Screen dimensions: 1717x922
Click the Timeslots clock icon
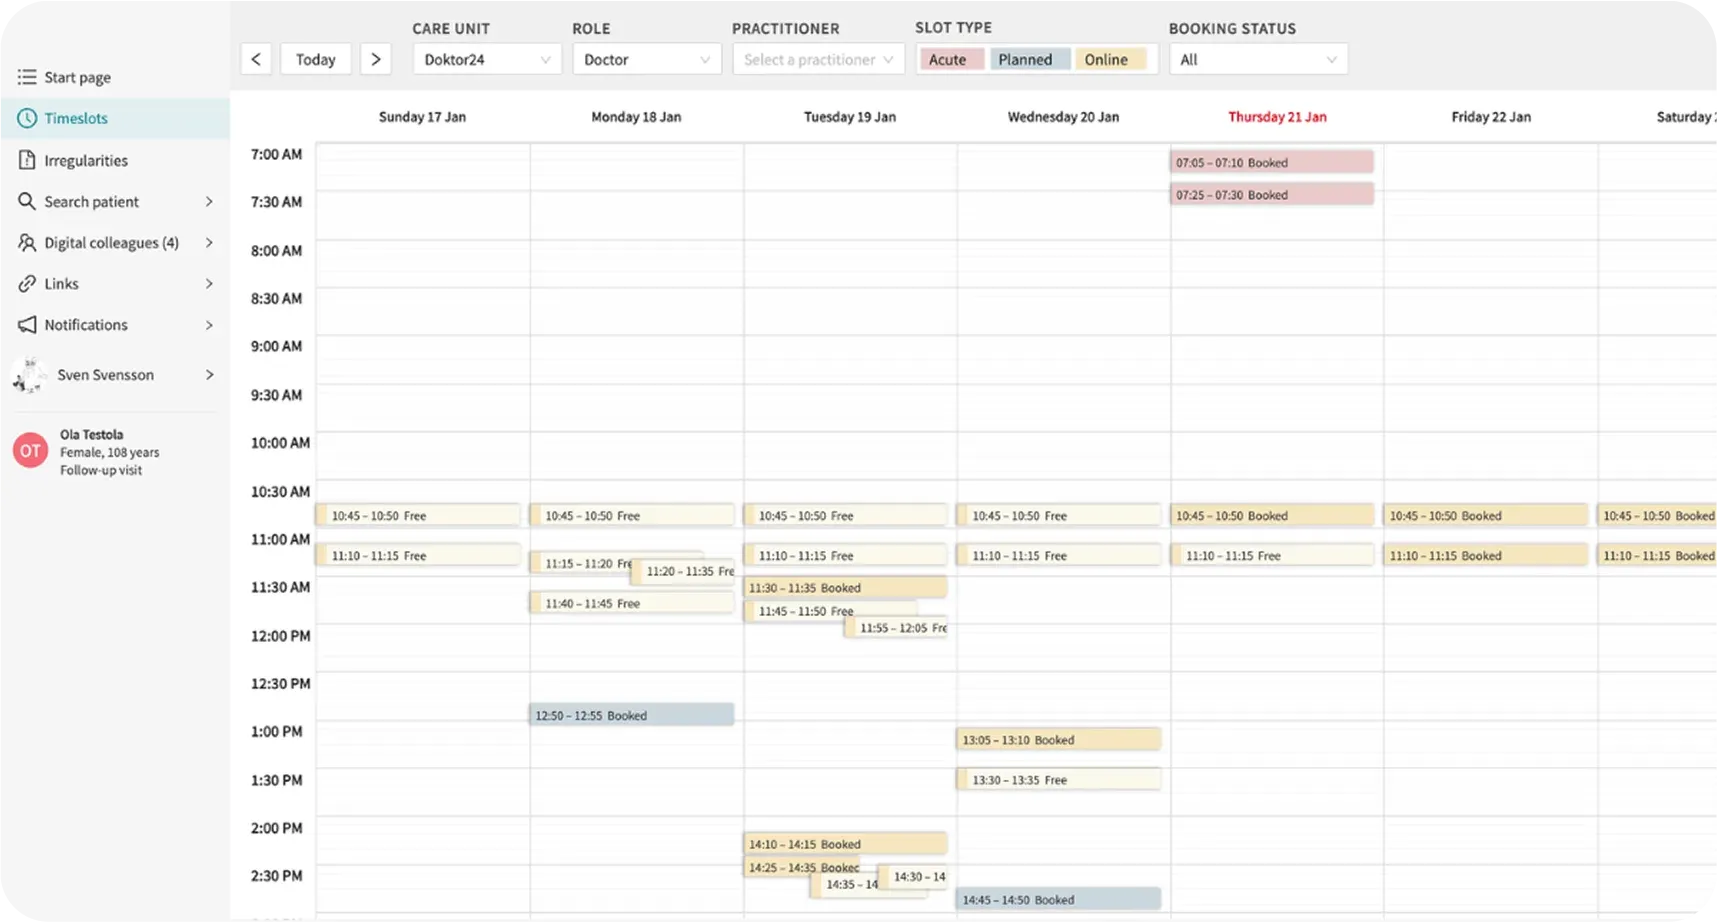click(27, 118)
